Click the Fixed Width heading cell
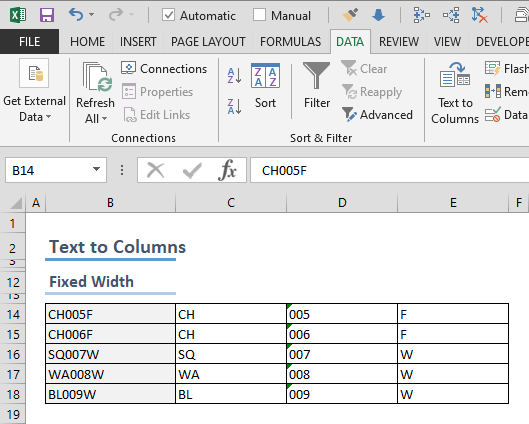The height and width of the screenshot is (424, 529). tap(110, 282)
